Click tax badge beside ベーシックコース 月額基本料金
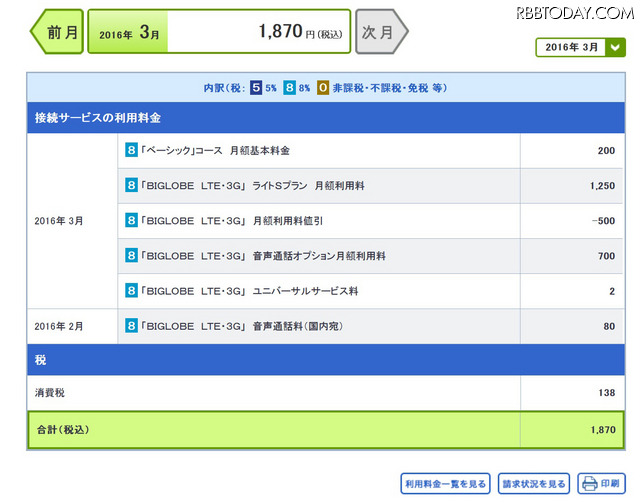This screenshot has height=503, width=640. pyautogui.click(x=131, y=150)
